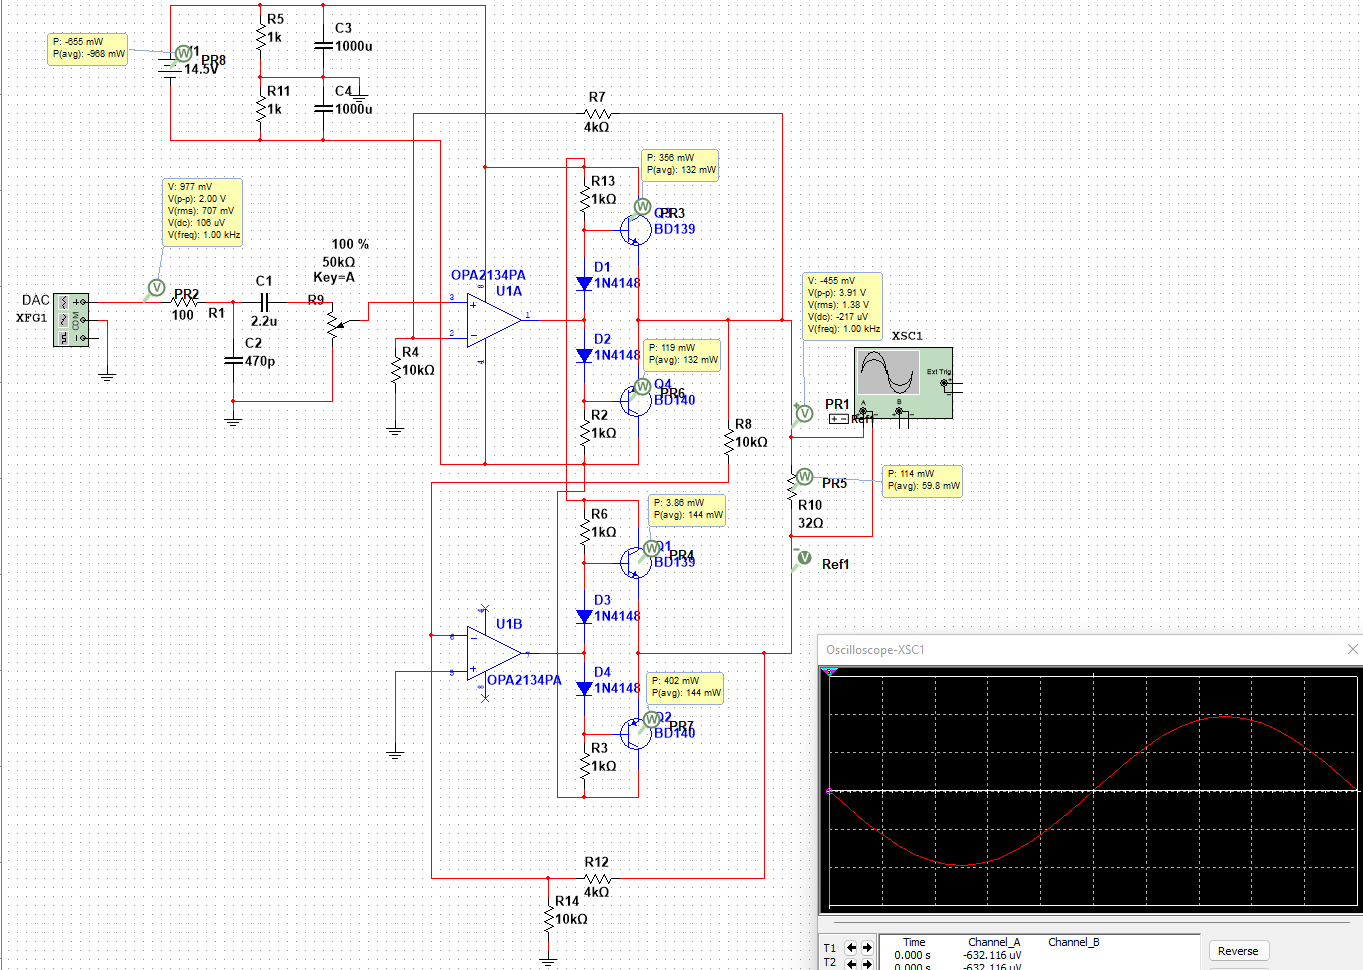Move cursor T1 right with arrow
Image resolution: width=1363 pixels, height=970 pixels.
pos(867,948)
